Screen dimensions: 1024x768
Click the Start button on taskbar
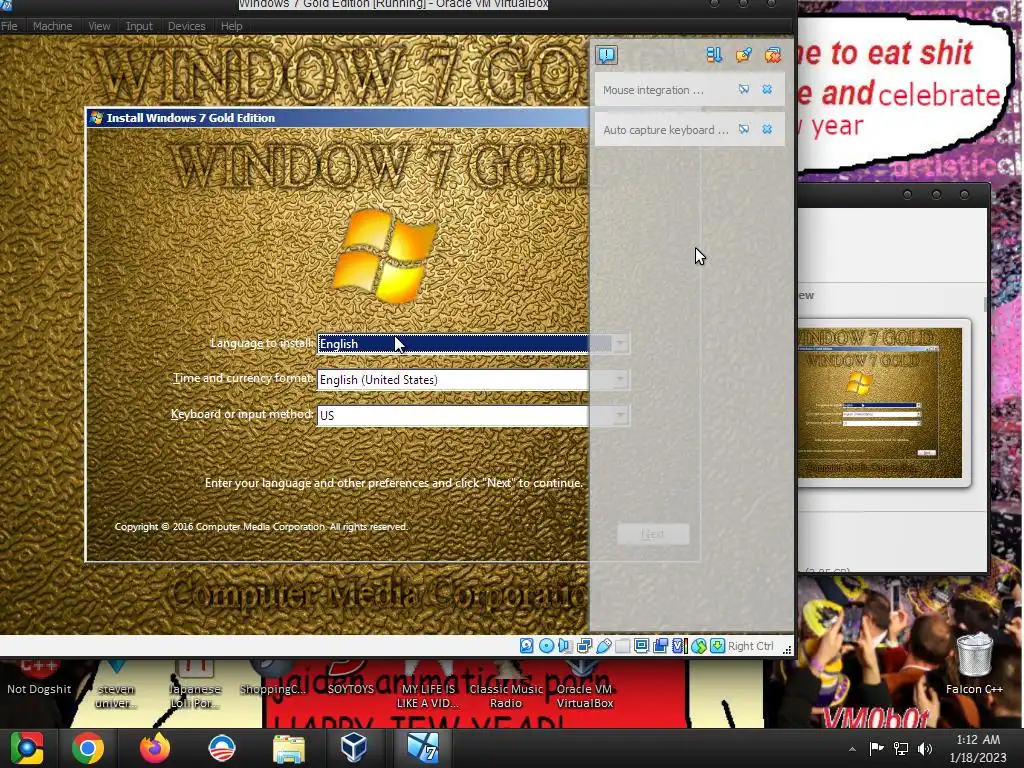(27, 748)
